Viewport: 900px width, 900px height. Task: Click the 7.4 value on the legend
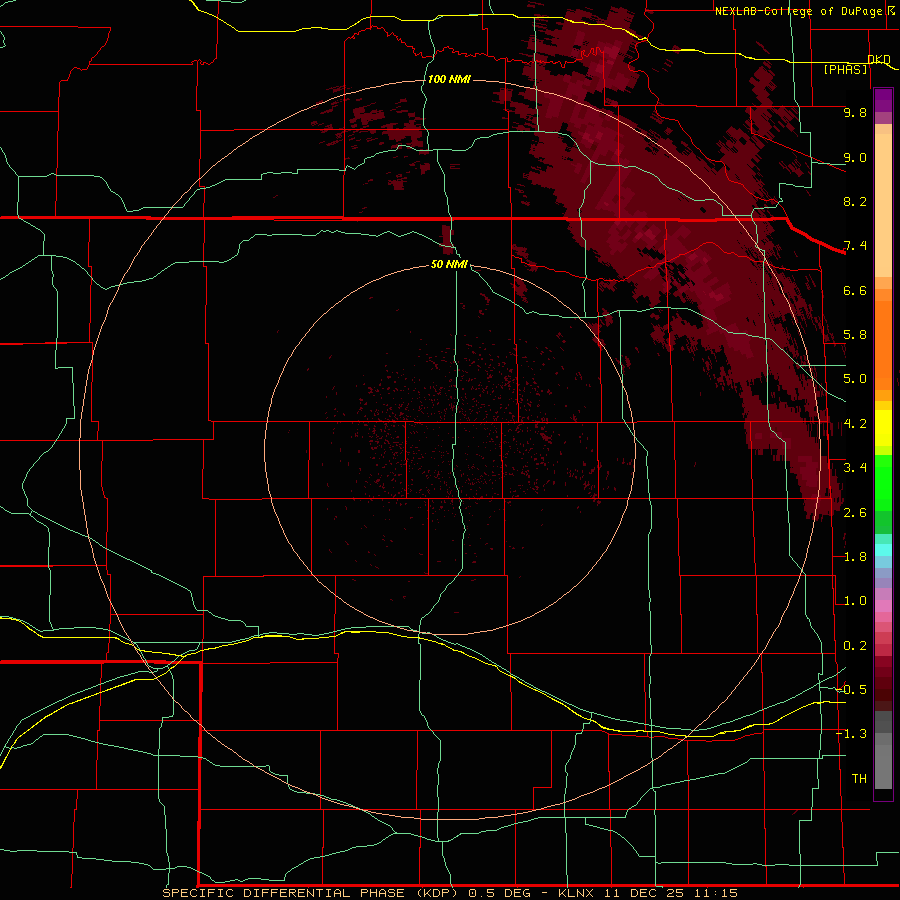(x=855, y=246)
